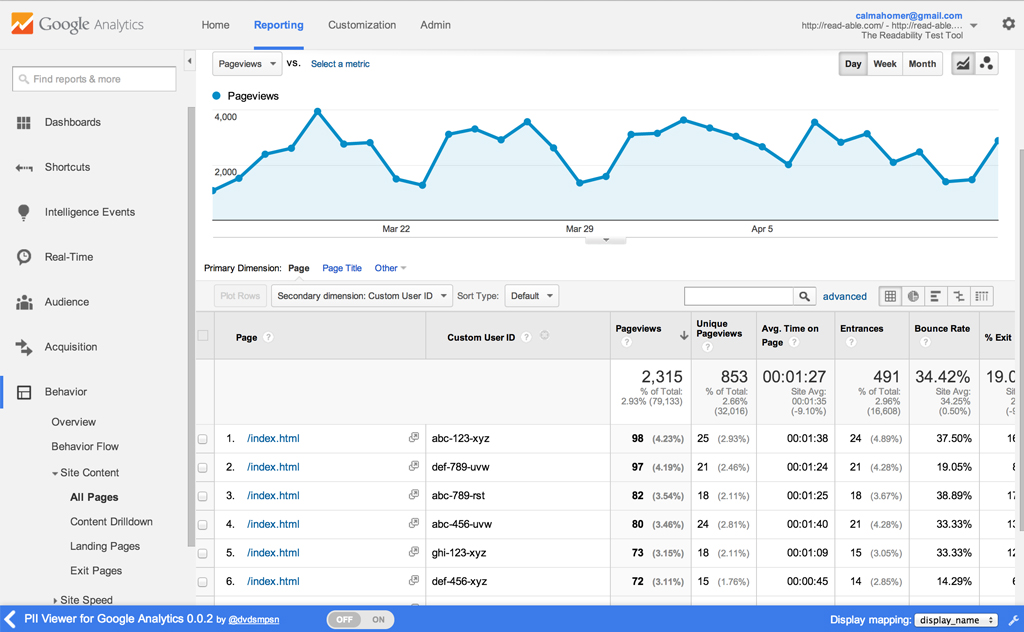Open the Other primary dimension dropdown
This screenshot has height=632, width=1024.
tap(390, 268)
